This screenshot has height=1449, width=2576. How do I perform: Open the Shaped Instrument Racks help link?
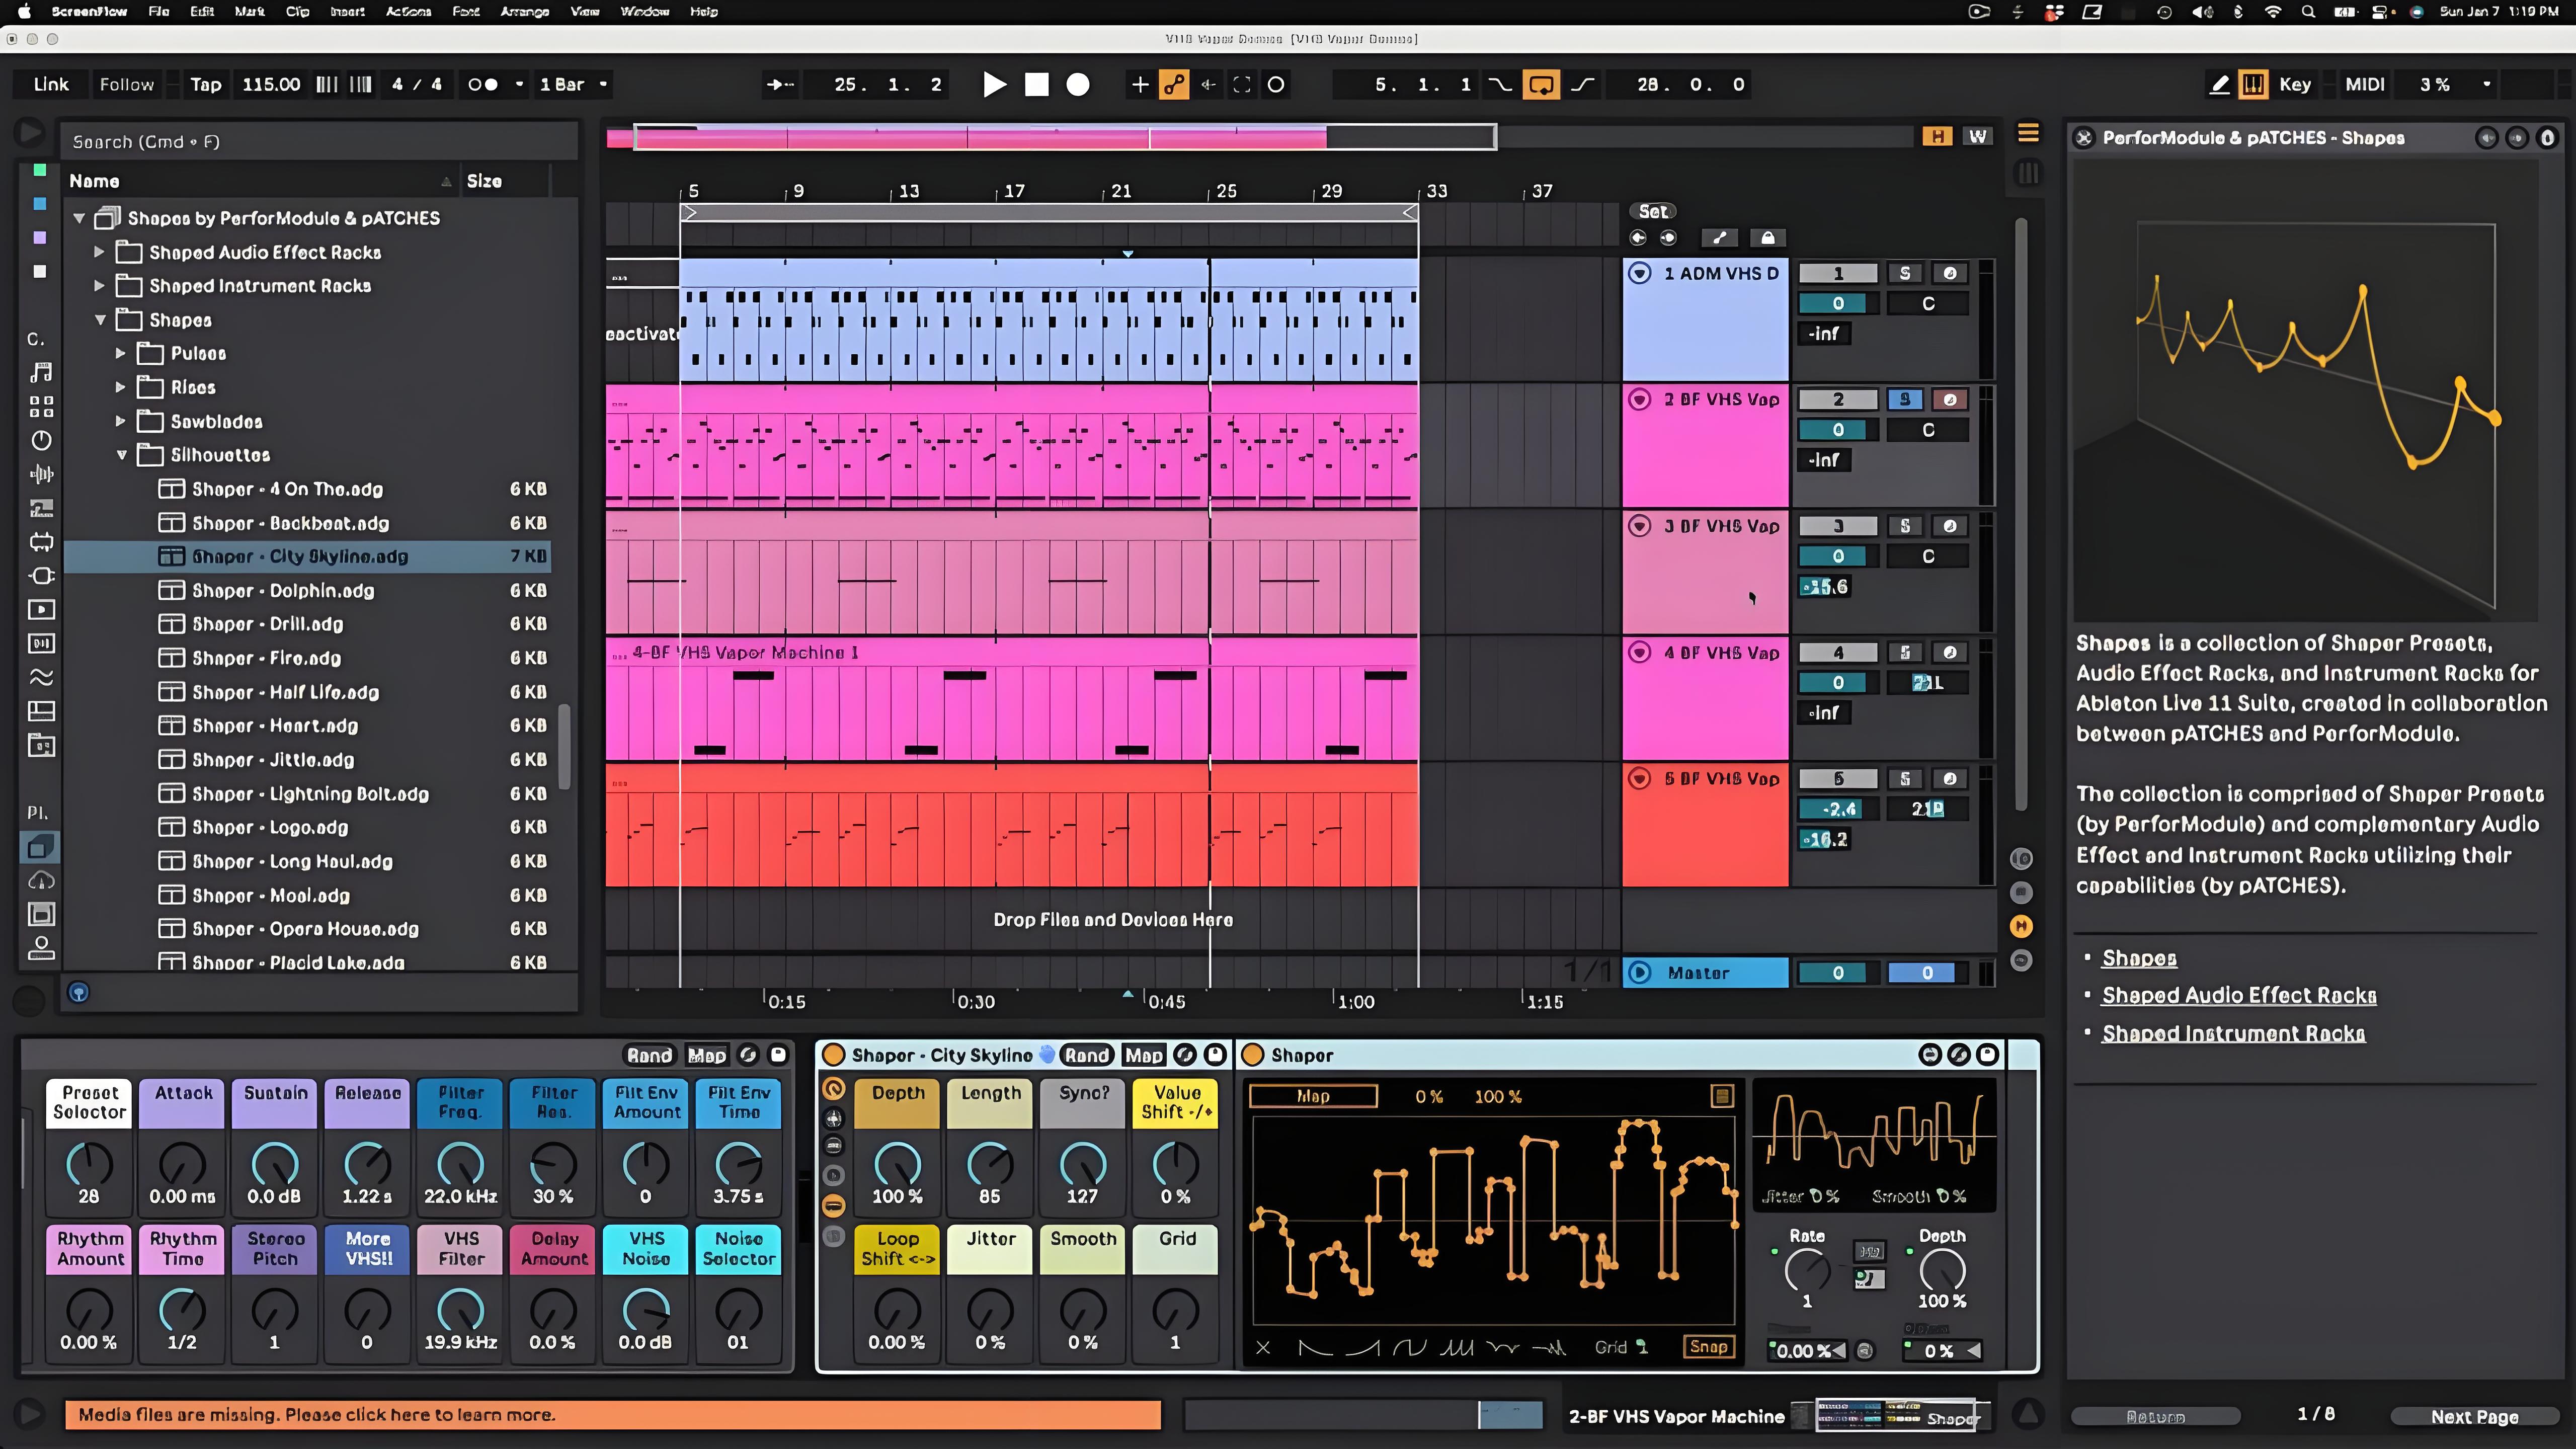click(x=2233, y=1034)
